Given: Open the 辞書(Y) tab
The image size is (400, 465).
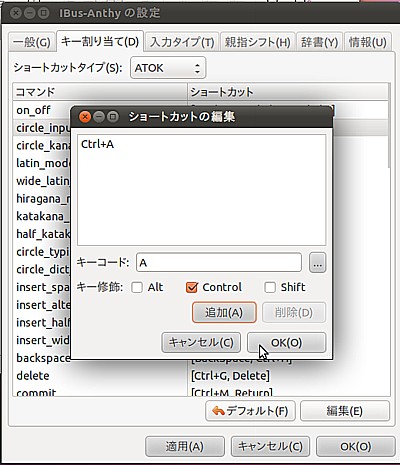Looking at the screenshot, I should point(319,42).
